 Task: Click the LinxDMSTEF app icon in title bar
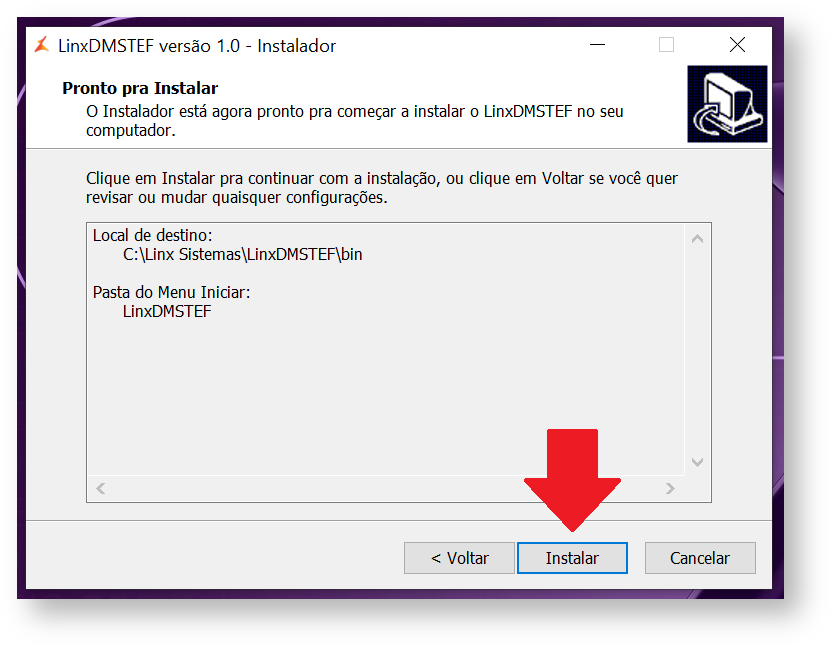(x=42, y=45)
